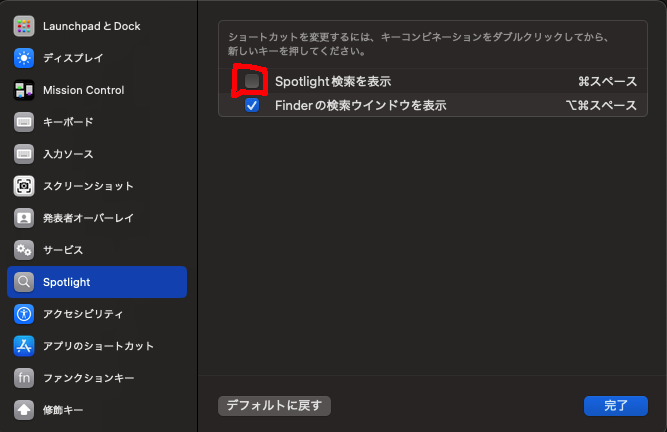This screenshot has height=432, width=667.
Task: Click the サービス gears icon
Action: (24, 250)
